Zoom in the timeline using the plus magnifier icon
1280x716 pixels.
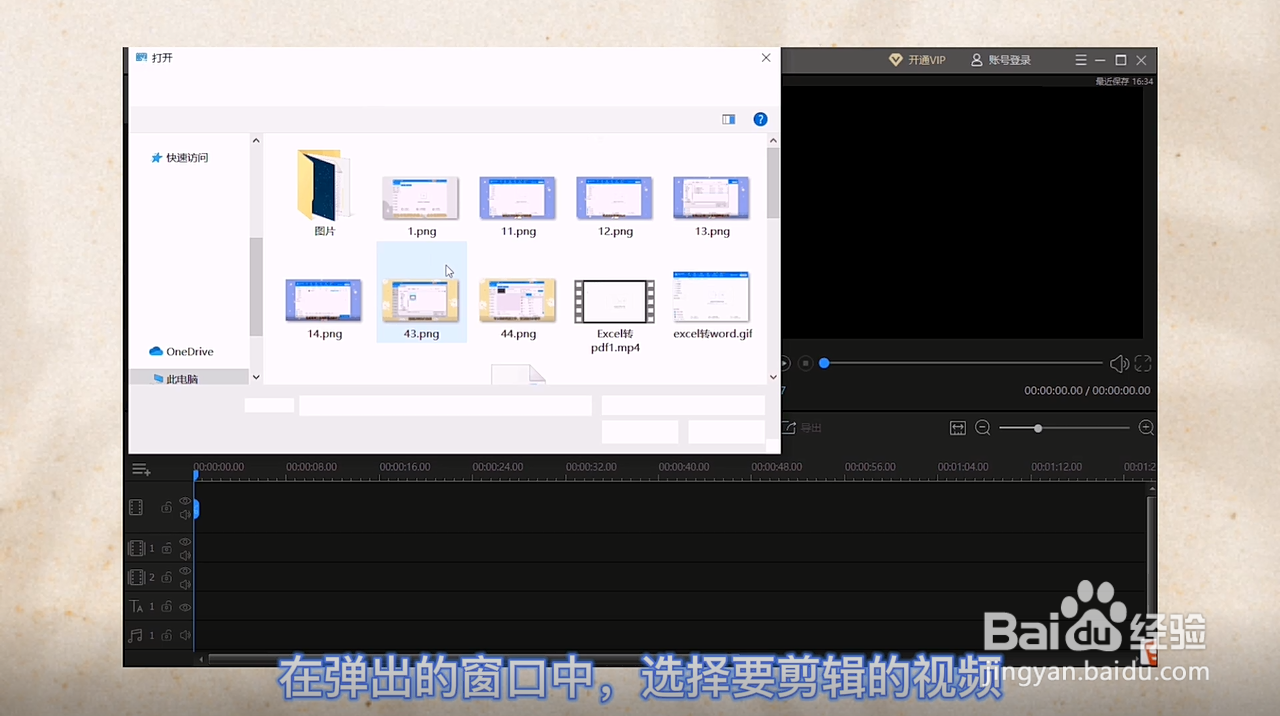click(x=1146, y=427)
